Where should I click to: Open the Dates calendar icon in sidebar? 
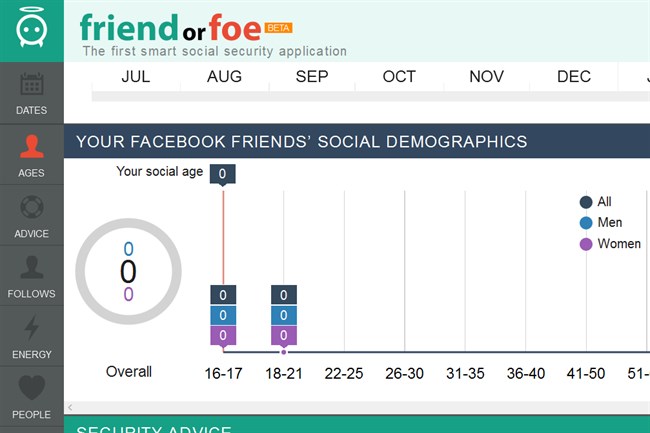coord(31,84)
